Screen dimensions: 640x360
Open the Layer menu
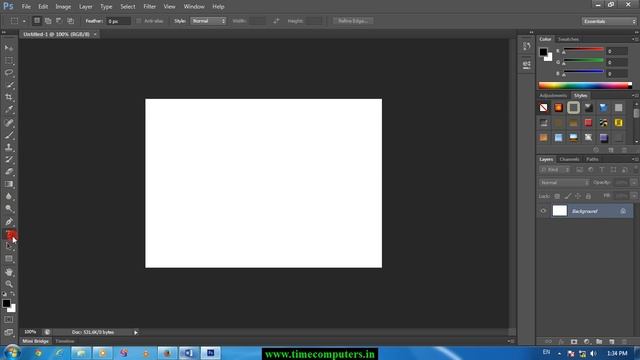(x=86, y=7)
